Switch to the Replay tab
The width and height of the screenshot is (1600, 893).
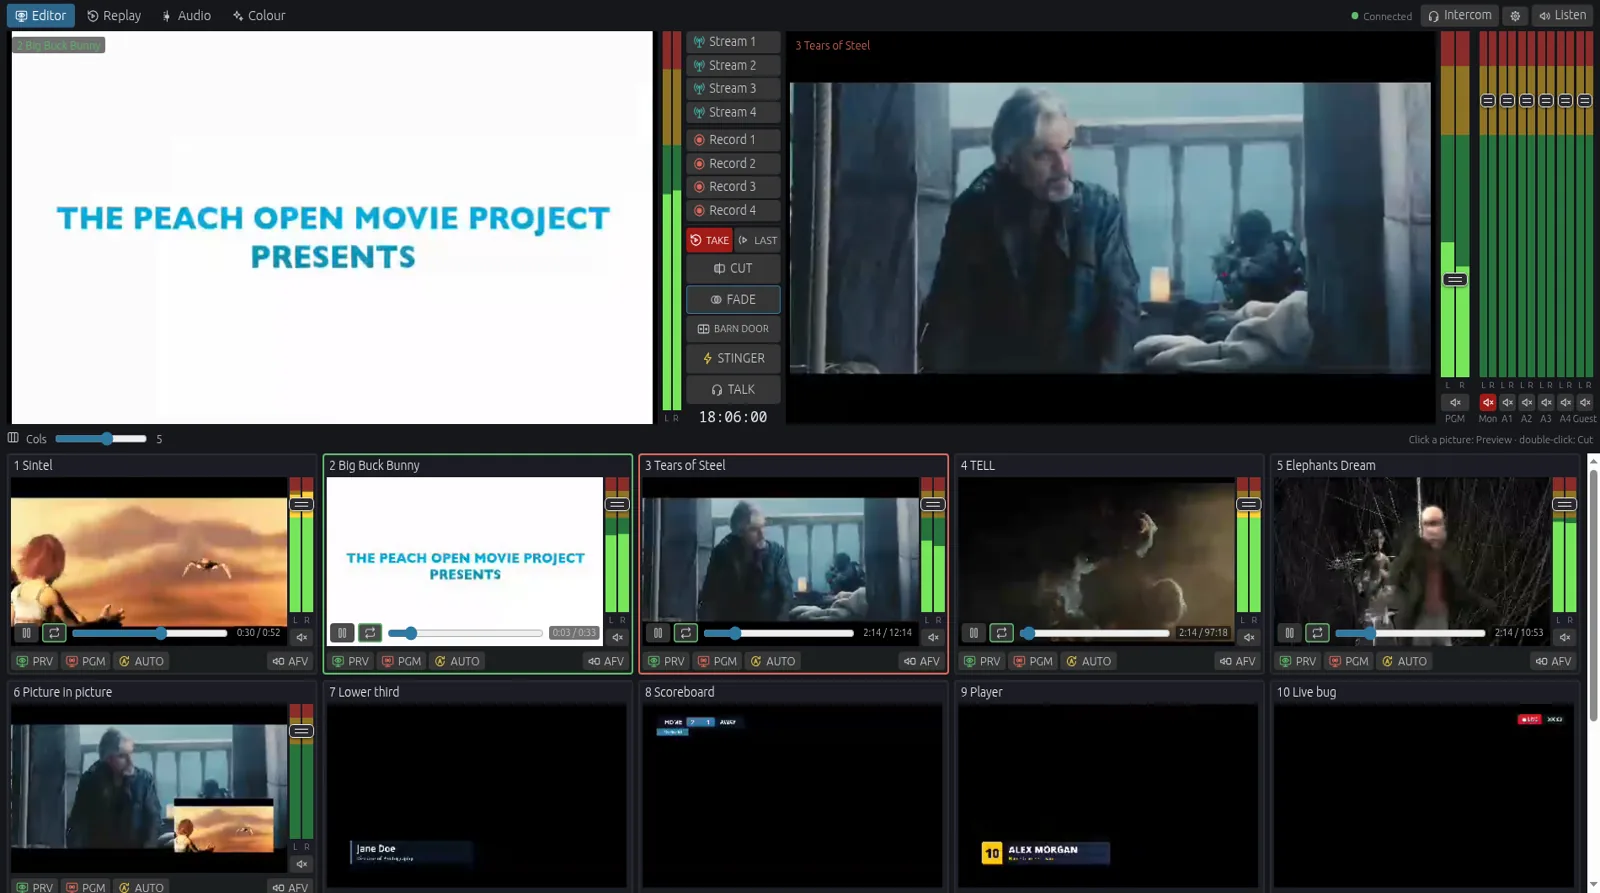(x=114, y=16)
